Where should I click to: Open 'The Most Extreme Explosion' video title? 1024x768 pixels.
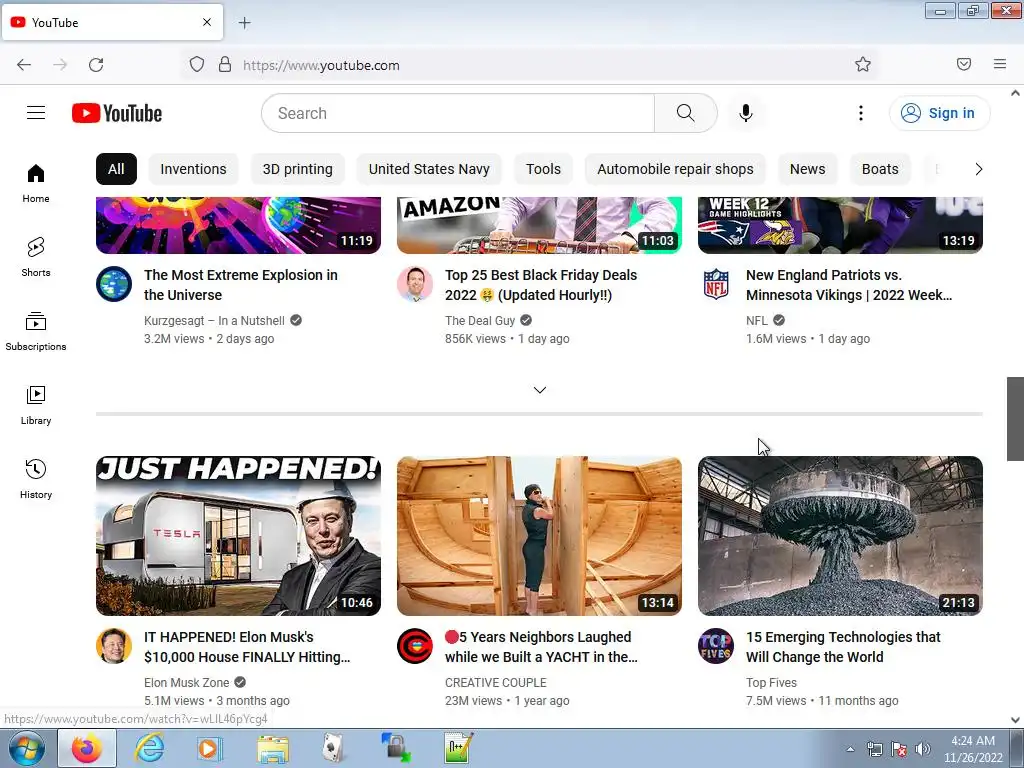click(x=241, y=285)
